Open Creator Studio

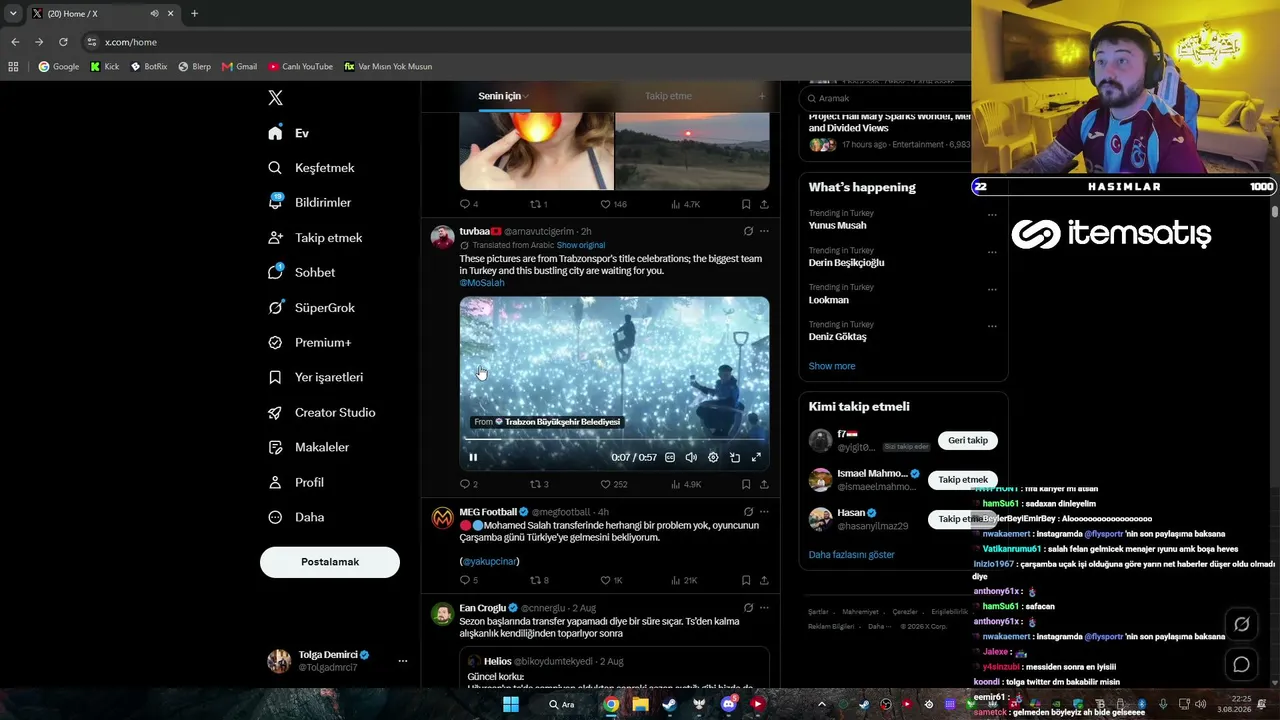pyautogui.click(x=321, y=413)
